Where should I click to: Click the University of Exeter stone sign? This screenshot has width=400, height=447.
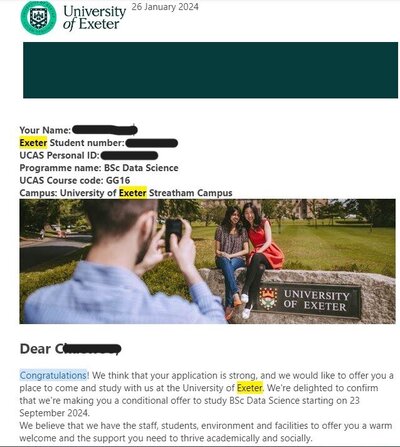(306, 301)
